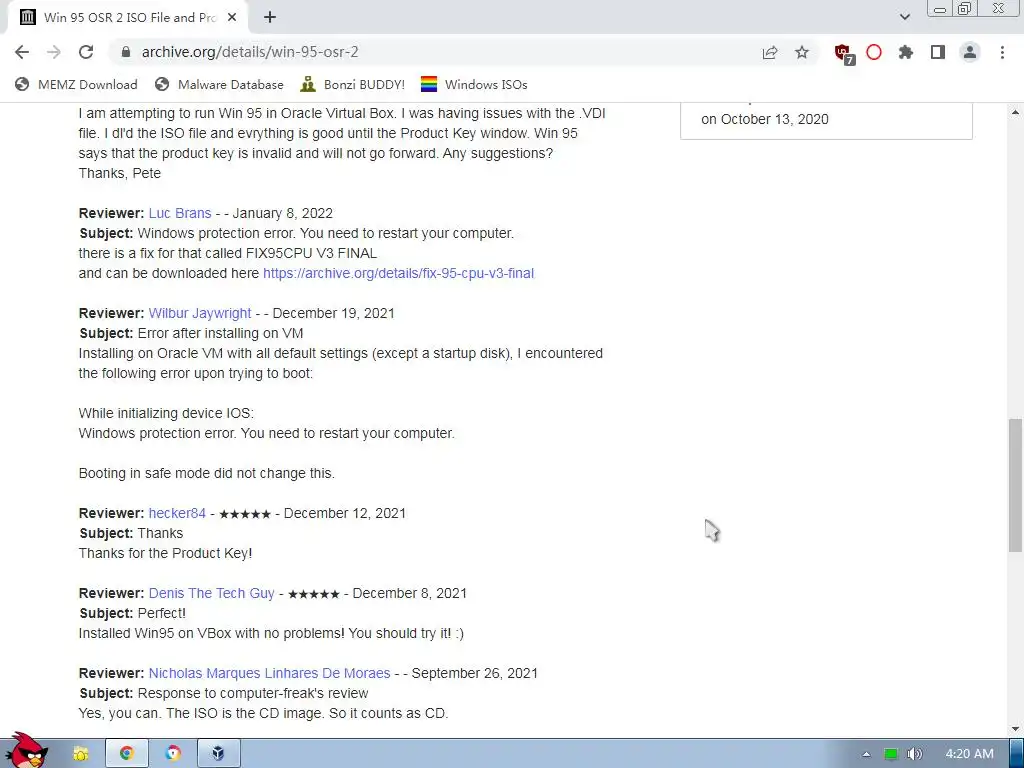Open reviewer hecker84's profile
Screen dimensions: 1024x768
[177, 513]
